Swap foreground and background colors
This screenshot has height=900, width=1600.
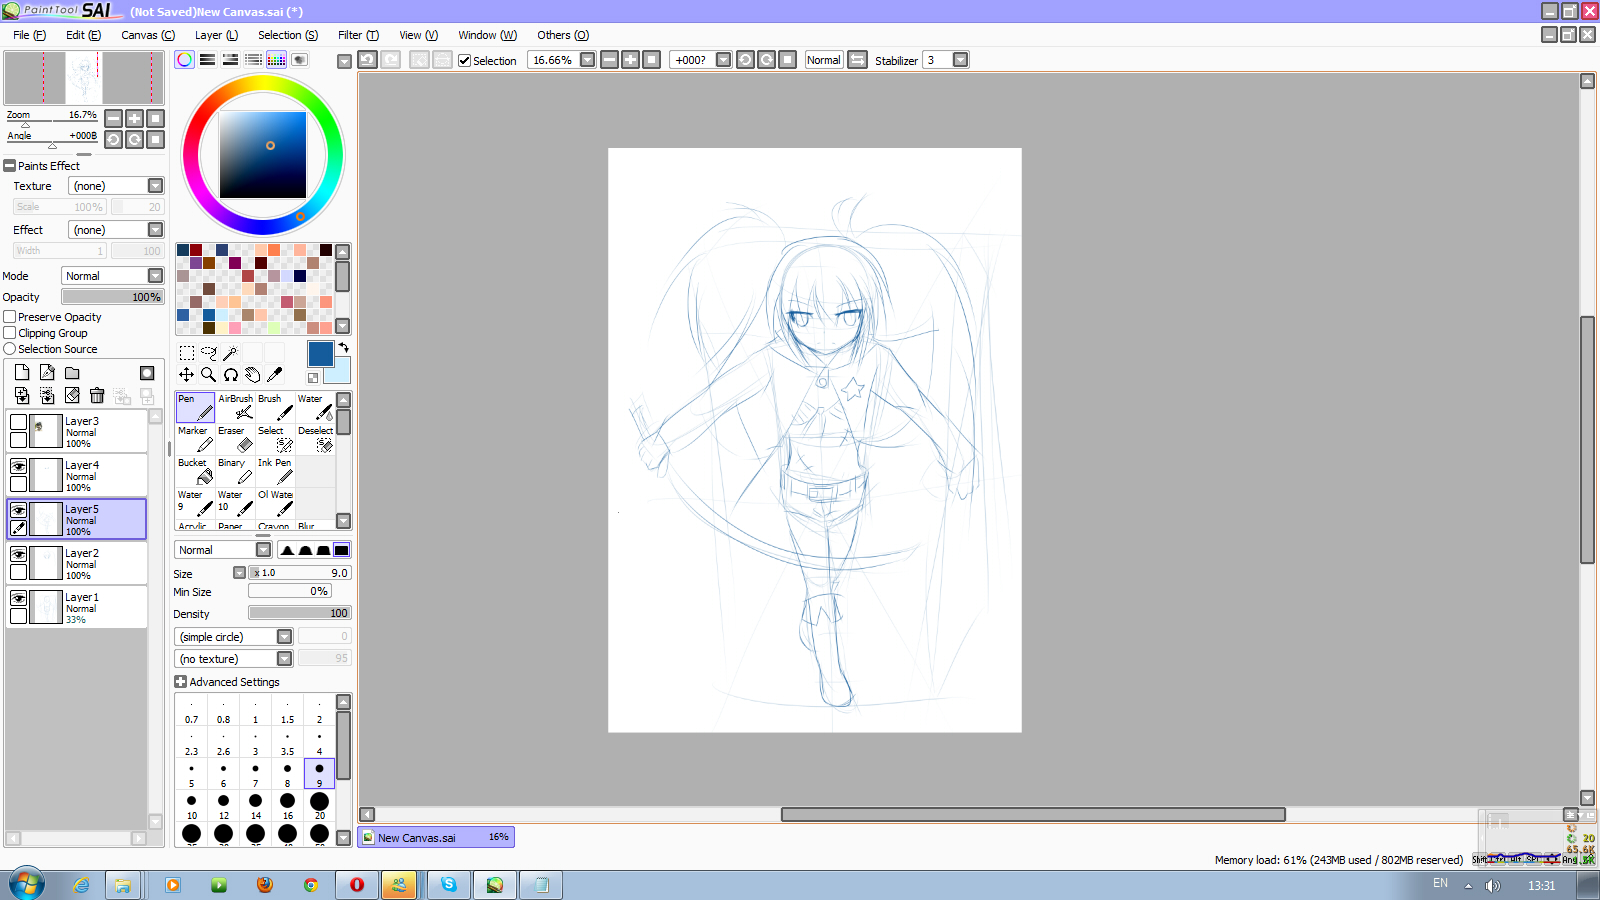[343, 348]
